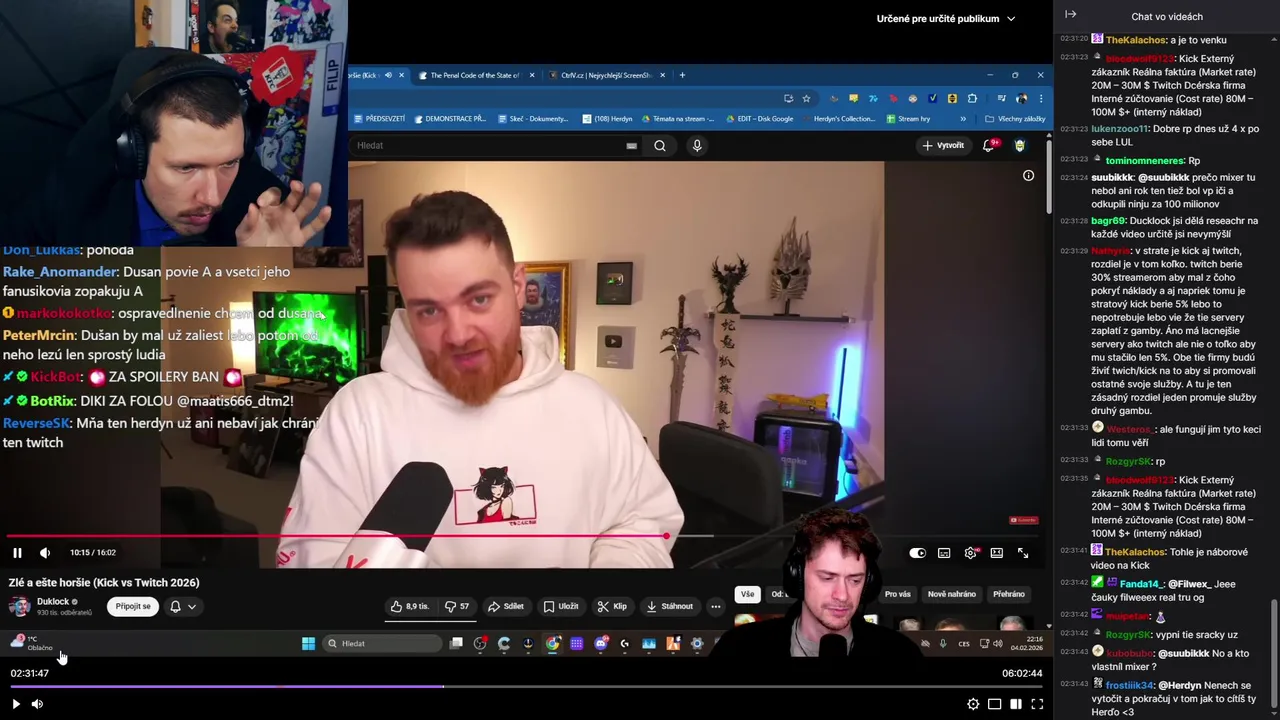This screenshot has width=1280, height=720.
Task: Enter fullscreen in outer player
Action: 1037,704
